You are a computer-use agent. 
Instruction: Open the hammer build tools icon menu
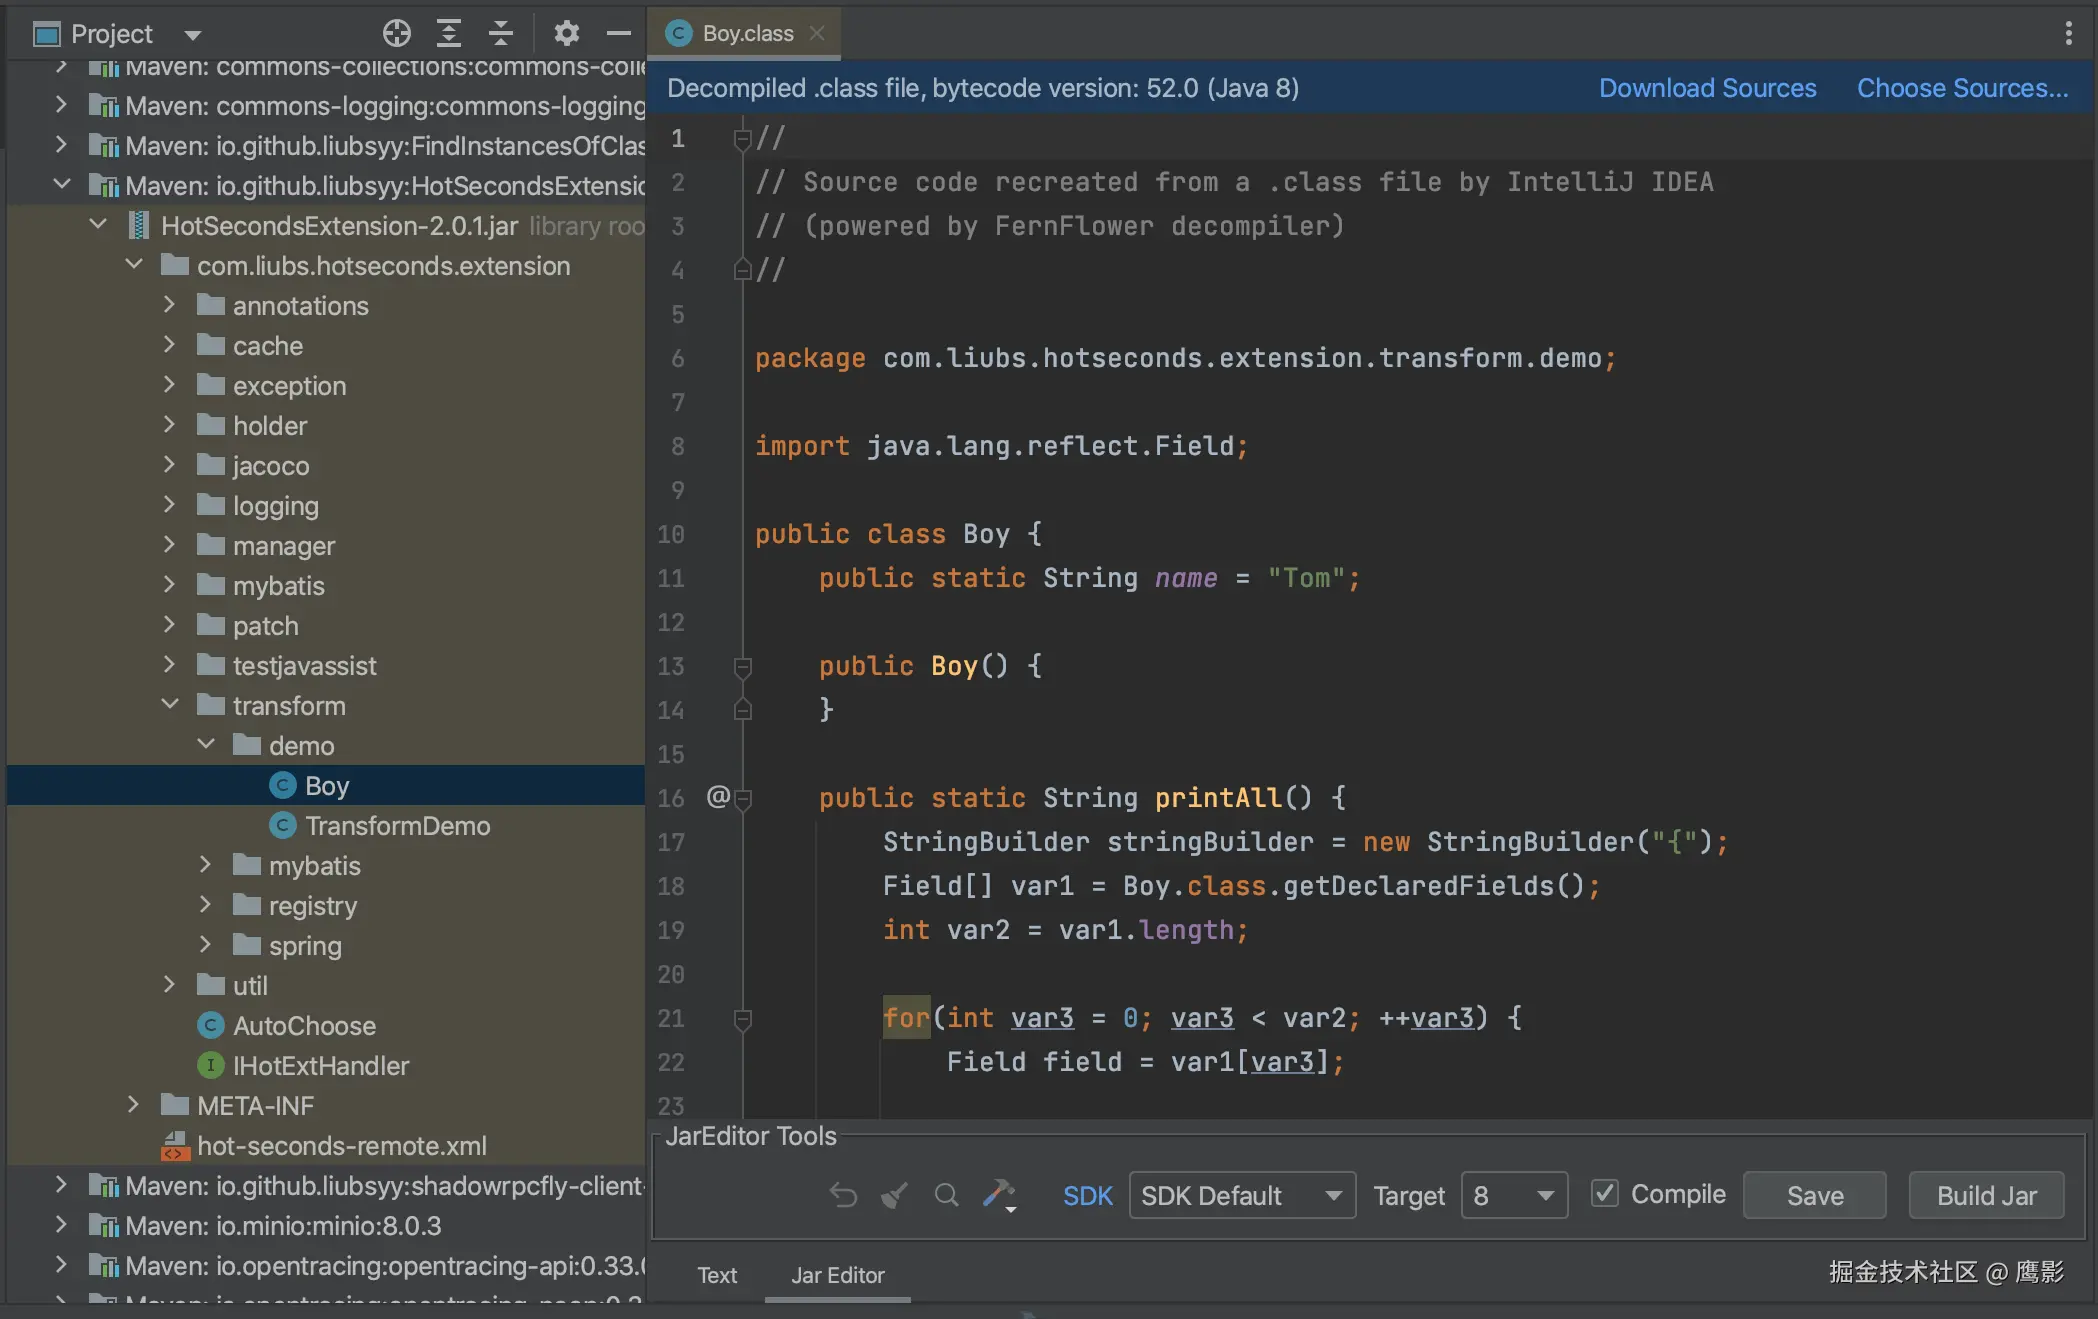(x=999, y=1195)
